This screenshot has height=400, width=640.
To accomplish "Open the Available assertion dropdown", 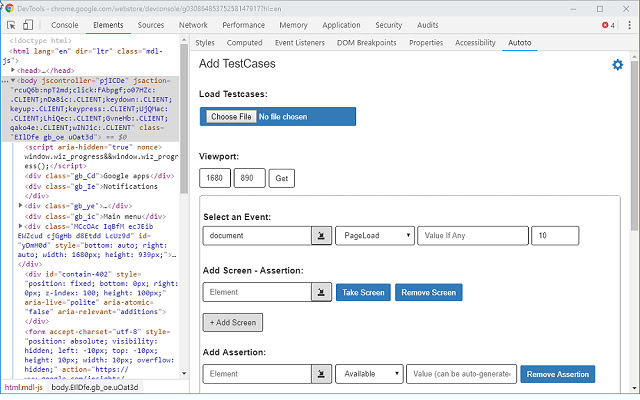I will point(369,374).
